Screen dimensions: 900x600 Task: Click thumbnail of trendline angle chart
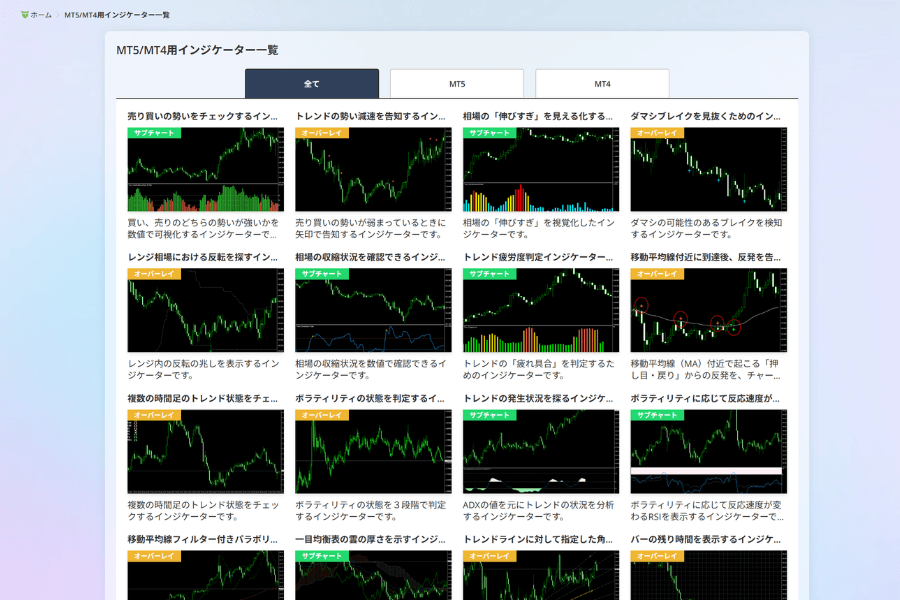pos(541,575)
